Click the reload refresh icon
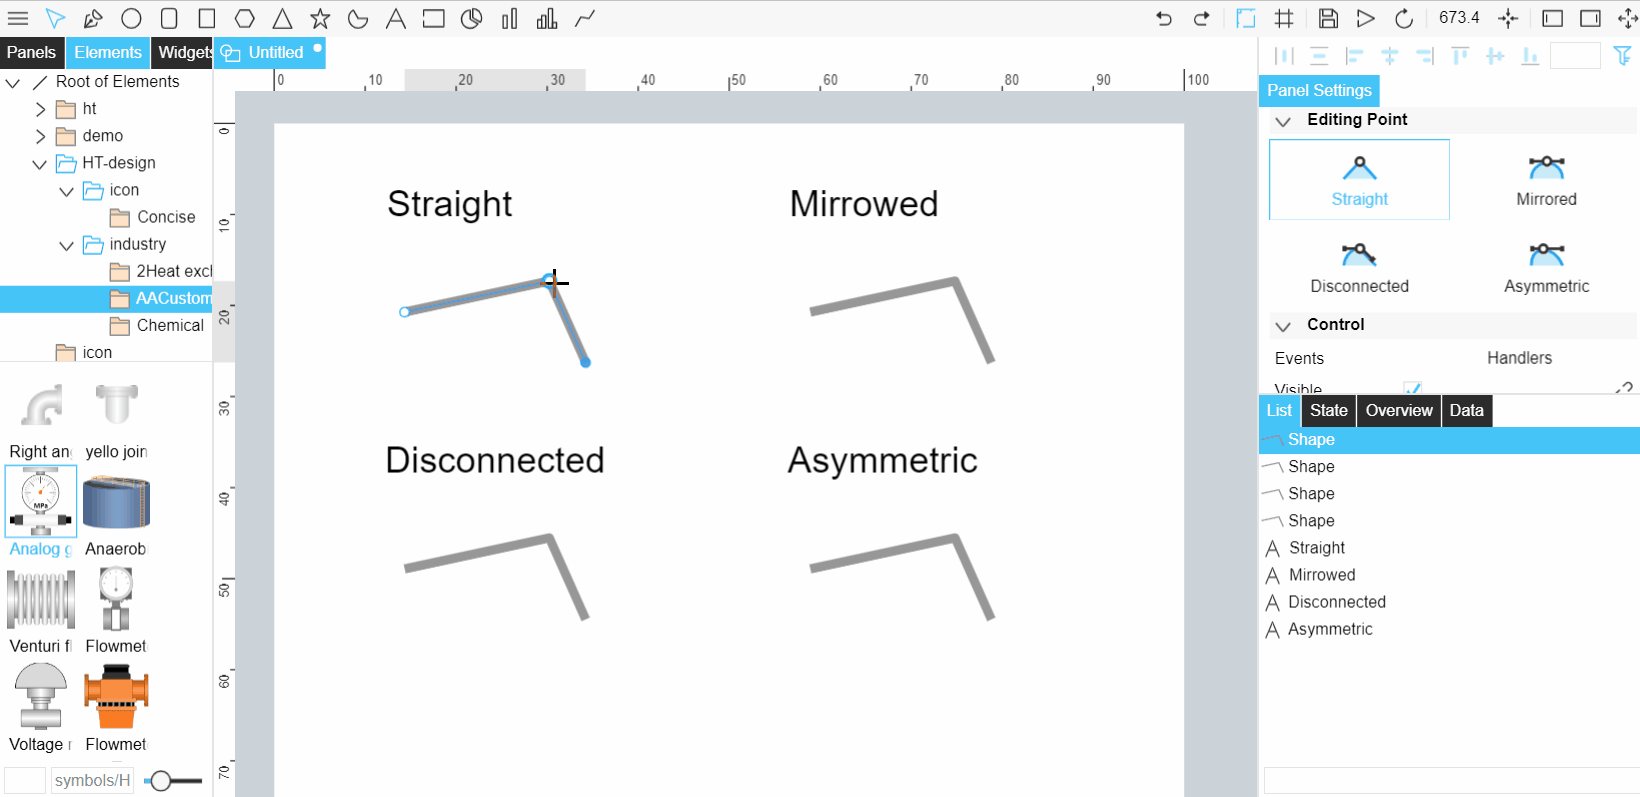Screen dimensions: 1640x797 [x=1404, y=18]
